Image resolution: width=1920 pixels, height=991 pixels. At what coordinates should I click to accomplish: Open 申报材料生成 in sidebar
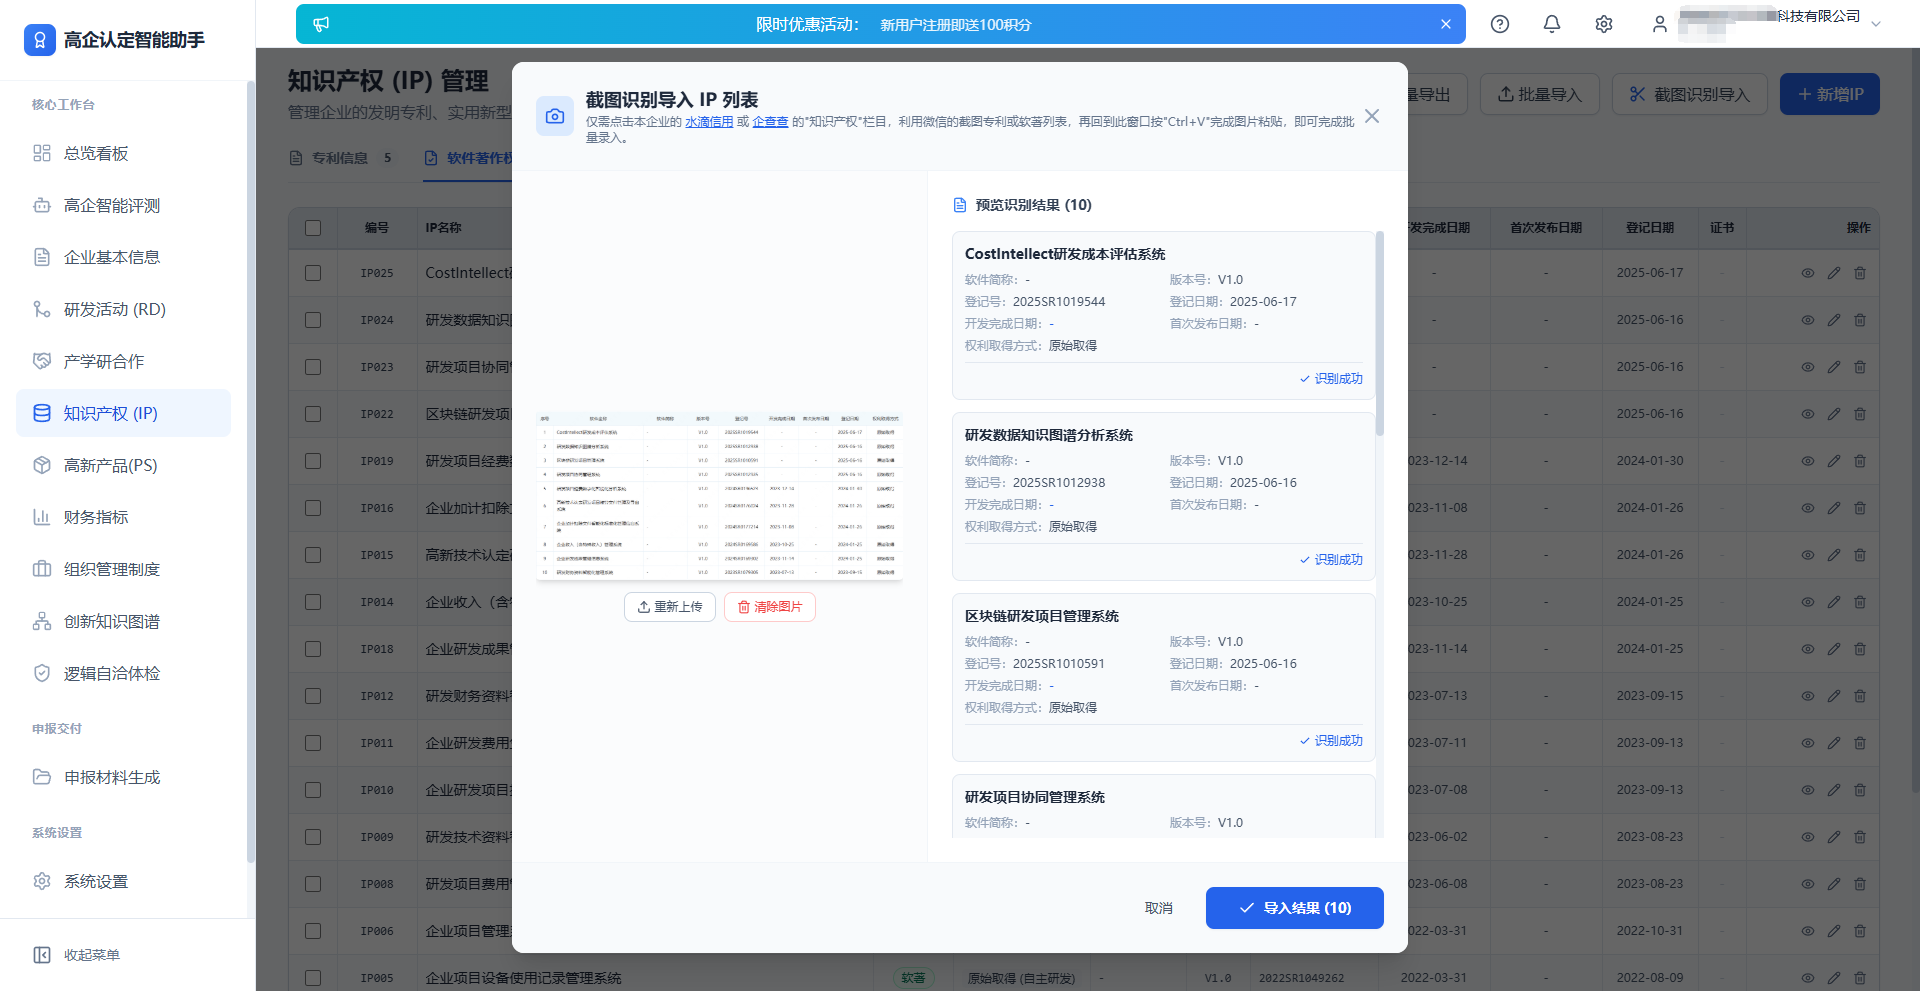point(123,777)
